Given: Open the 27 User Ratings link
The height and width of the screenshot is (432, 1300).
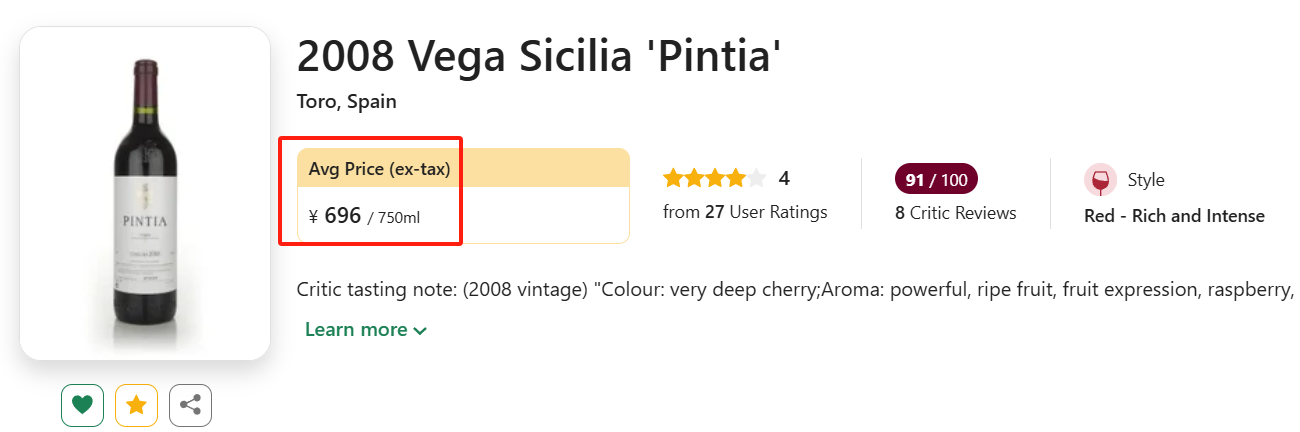Looking at the screenshot, I should [x=745, y=212].
